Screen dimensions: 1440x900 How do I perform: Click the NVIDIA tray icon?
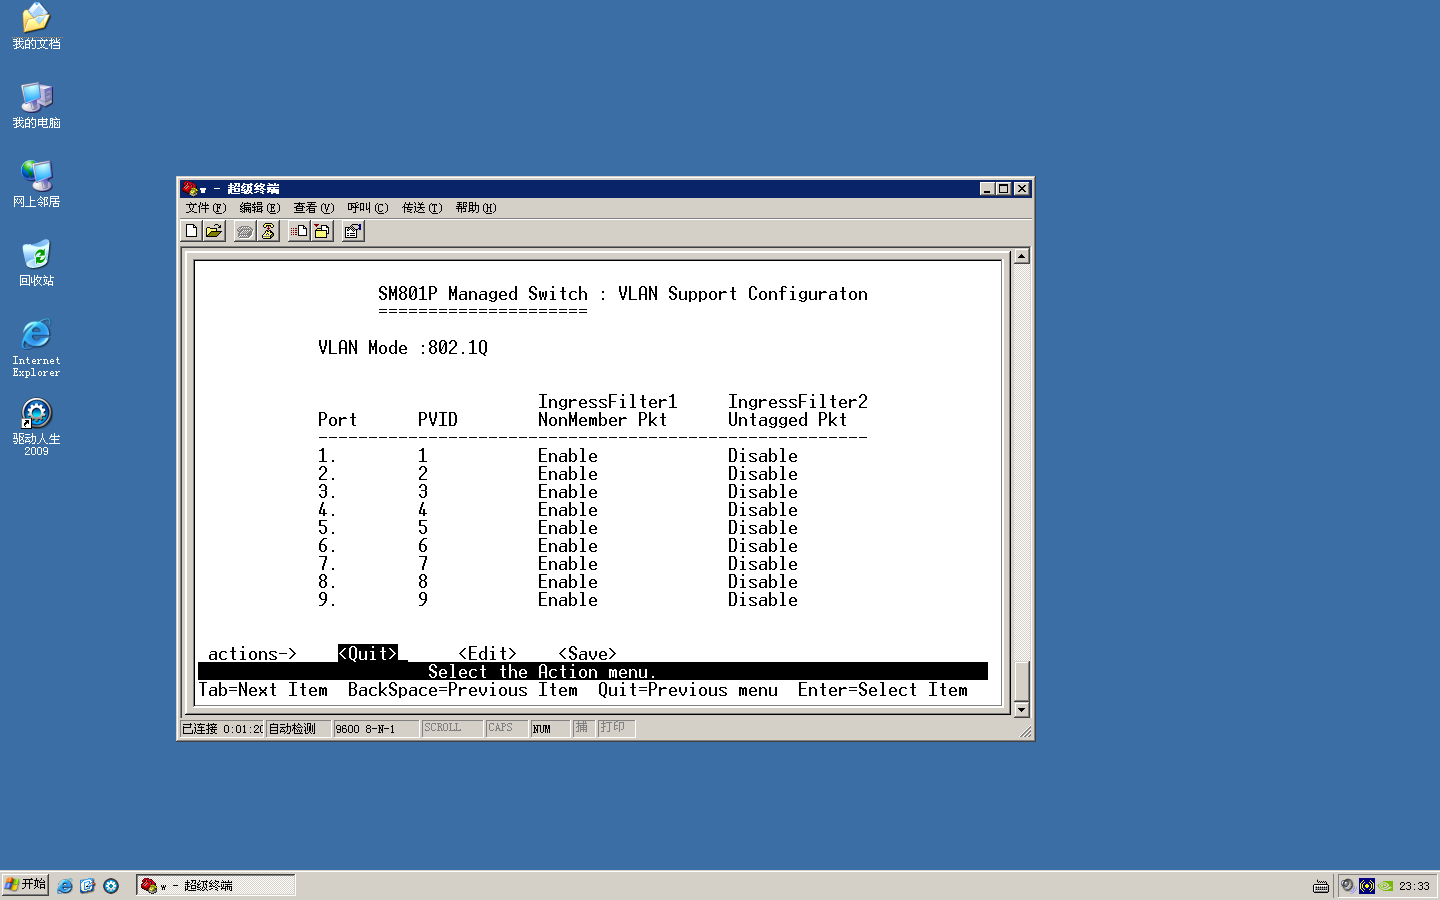coord(1386,886)
